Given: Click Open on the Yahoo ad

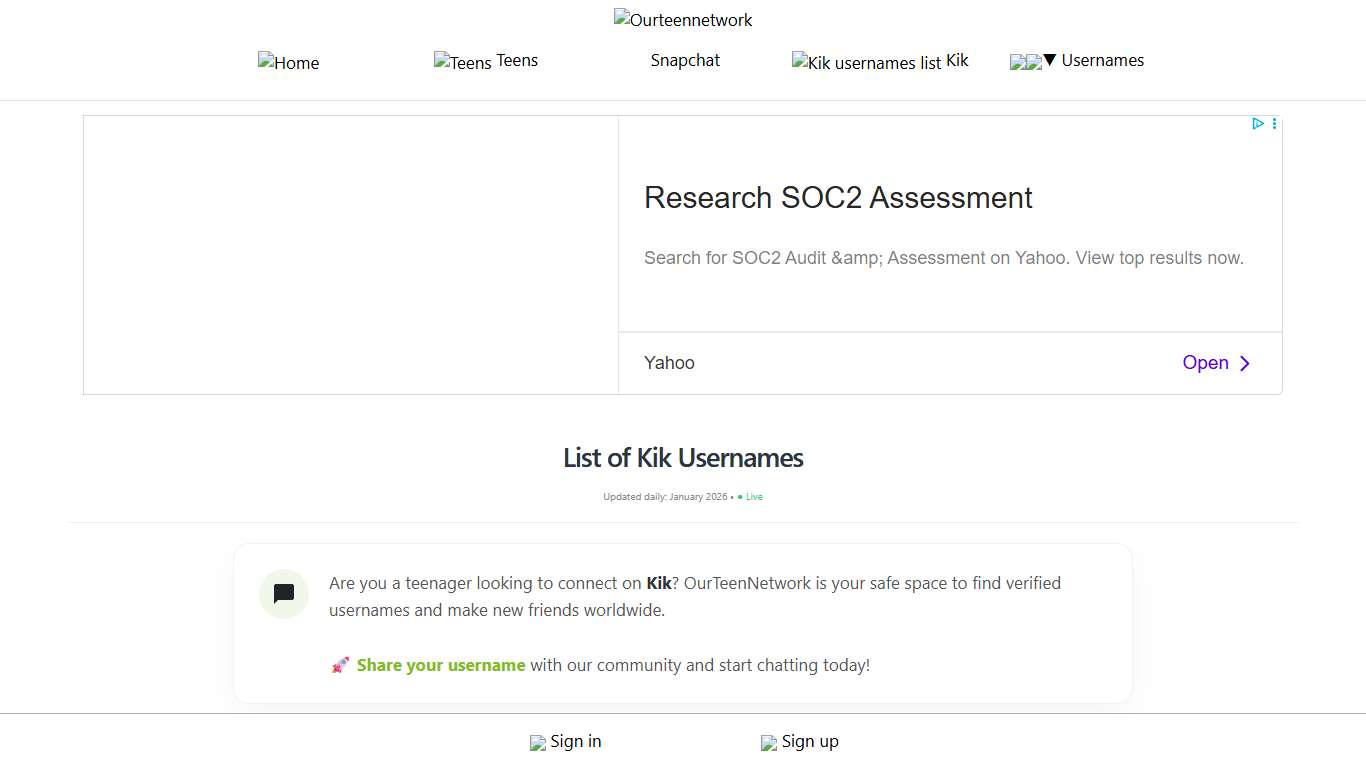Looking at the screenshot, I should (1205, 363).
